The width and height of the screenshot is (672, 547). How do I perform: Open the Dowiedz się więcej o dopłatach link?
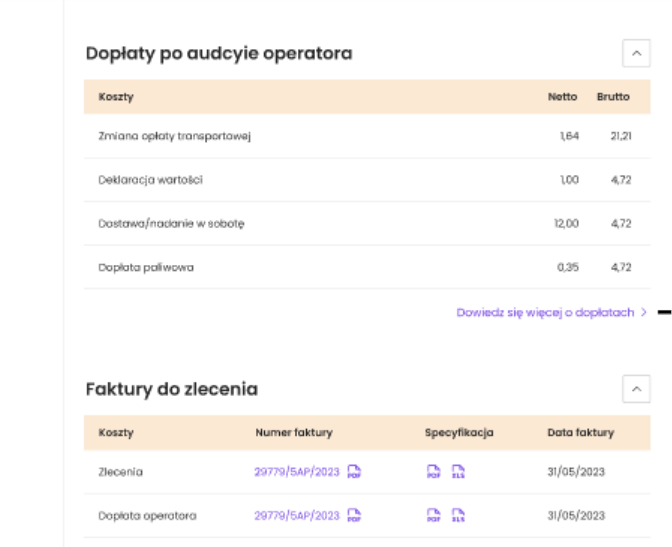click(x=545, y=312)
